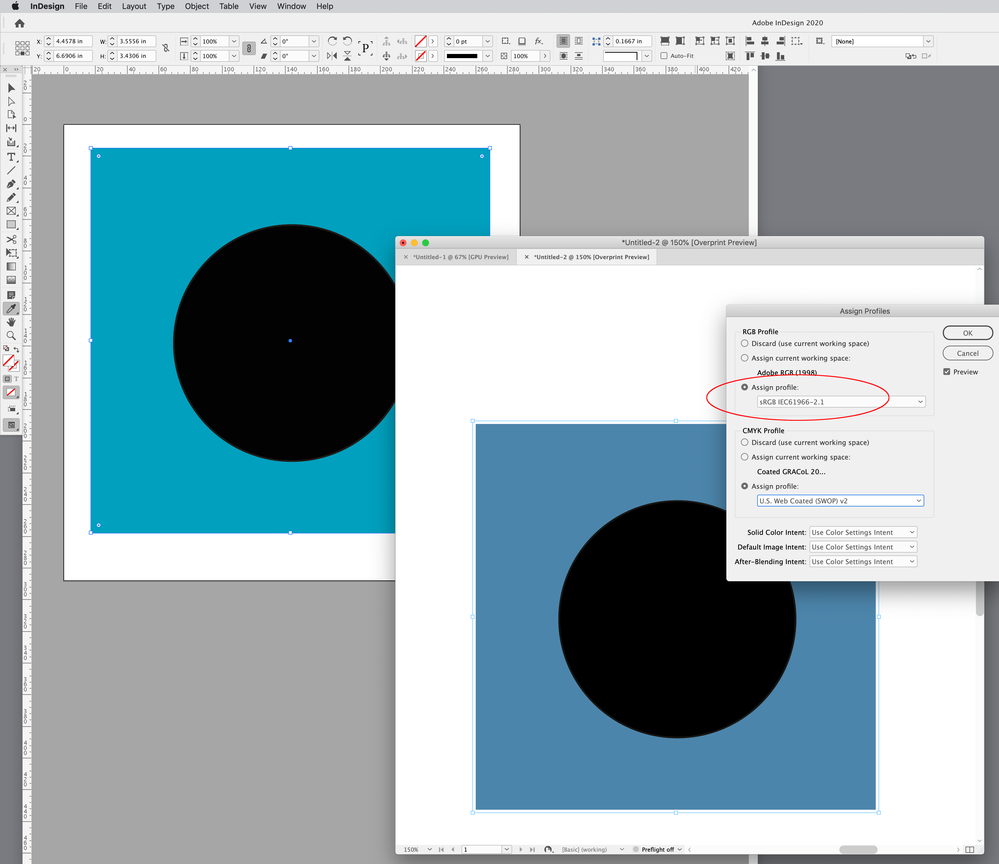The image size is (999, 864).
Task: Click the X position field
Action: pyautogui.click(x=73, y=41)
